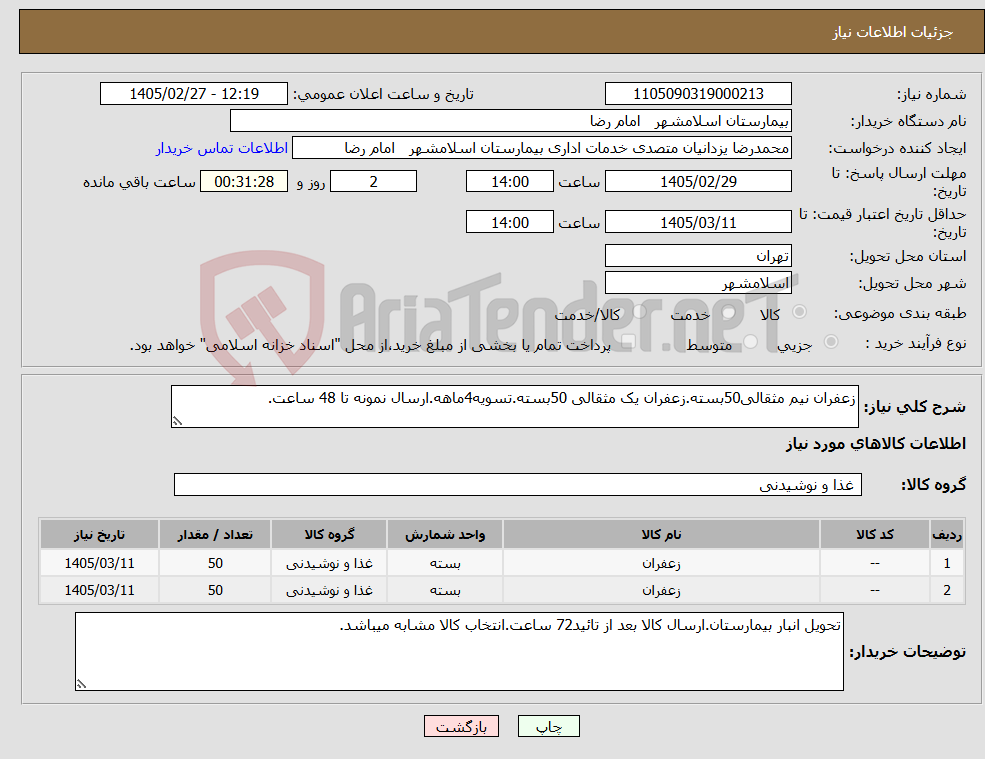
Task: Click the date 1405/03/11 in row 2
Action: coord(99,591)
